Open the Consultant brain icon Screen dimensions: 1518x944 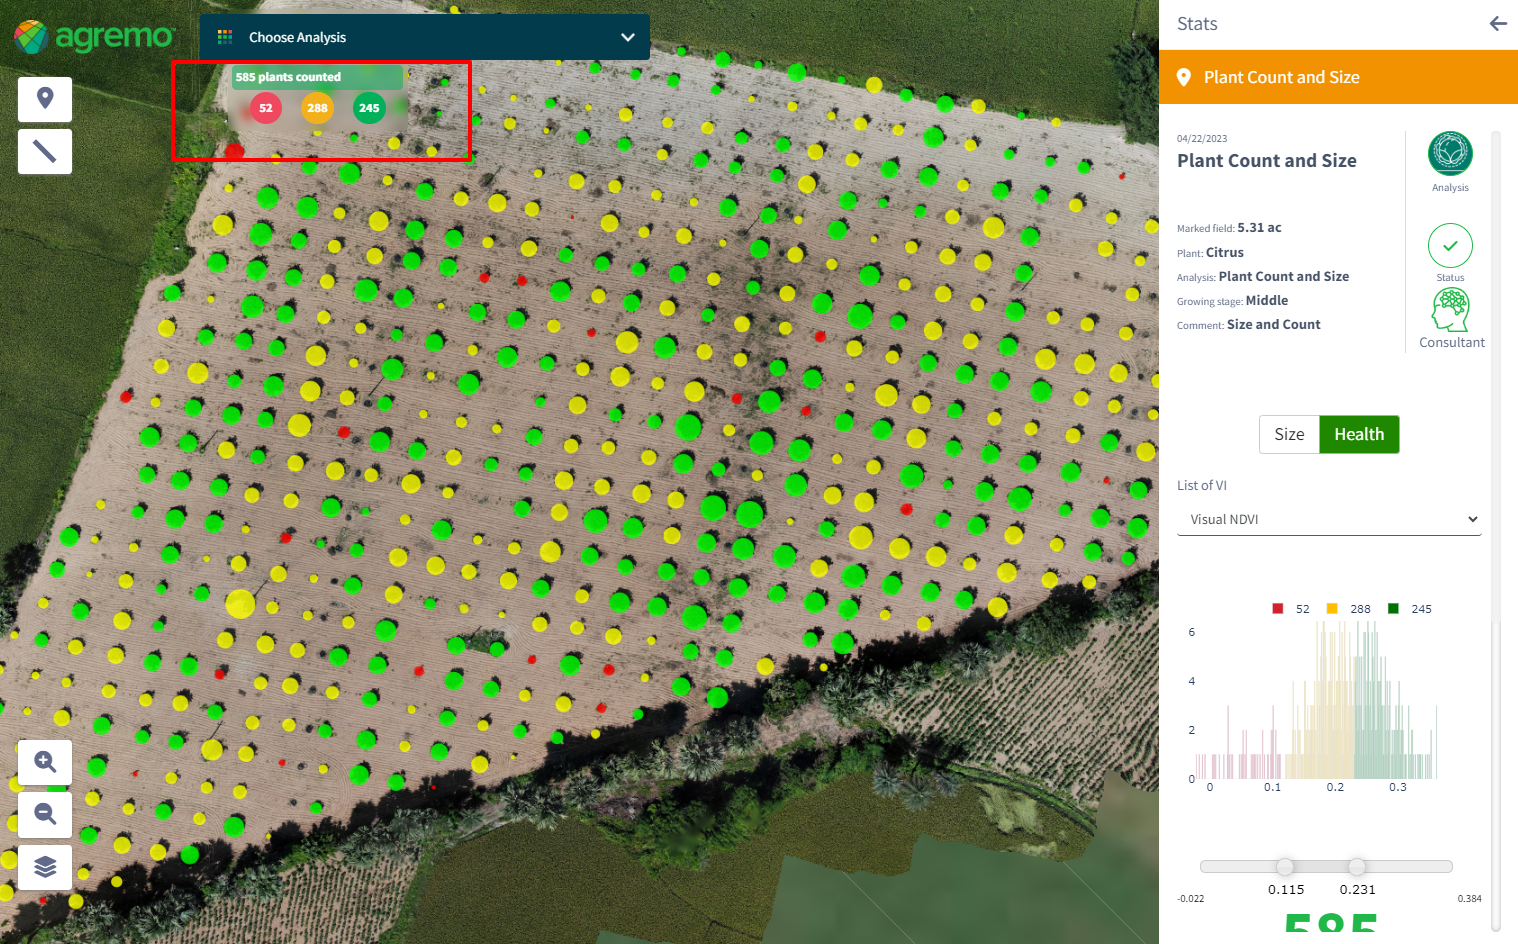[x=1451, y=311]
